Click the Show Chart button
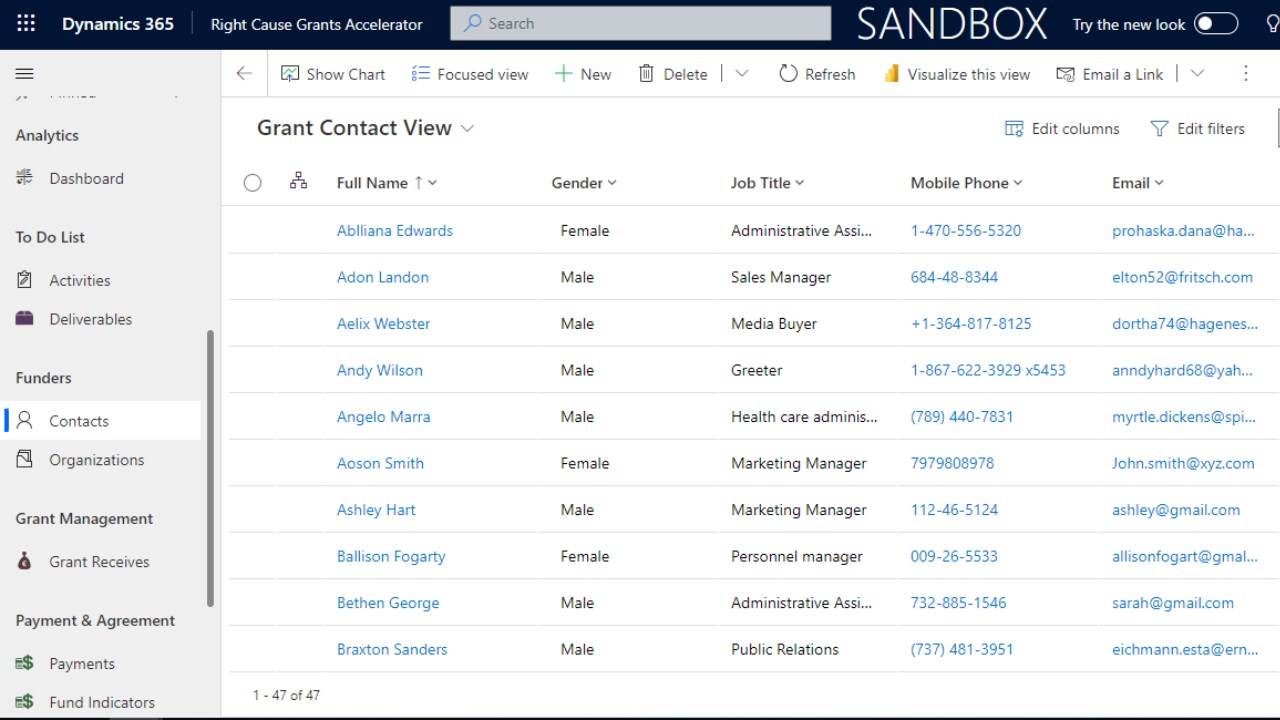The image size is (1280, 720). coord(333,74)
